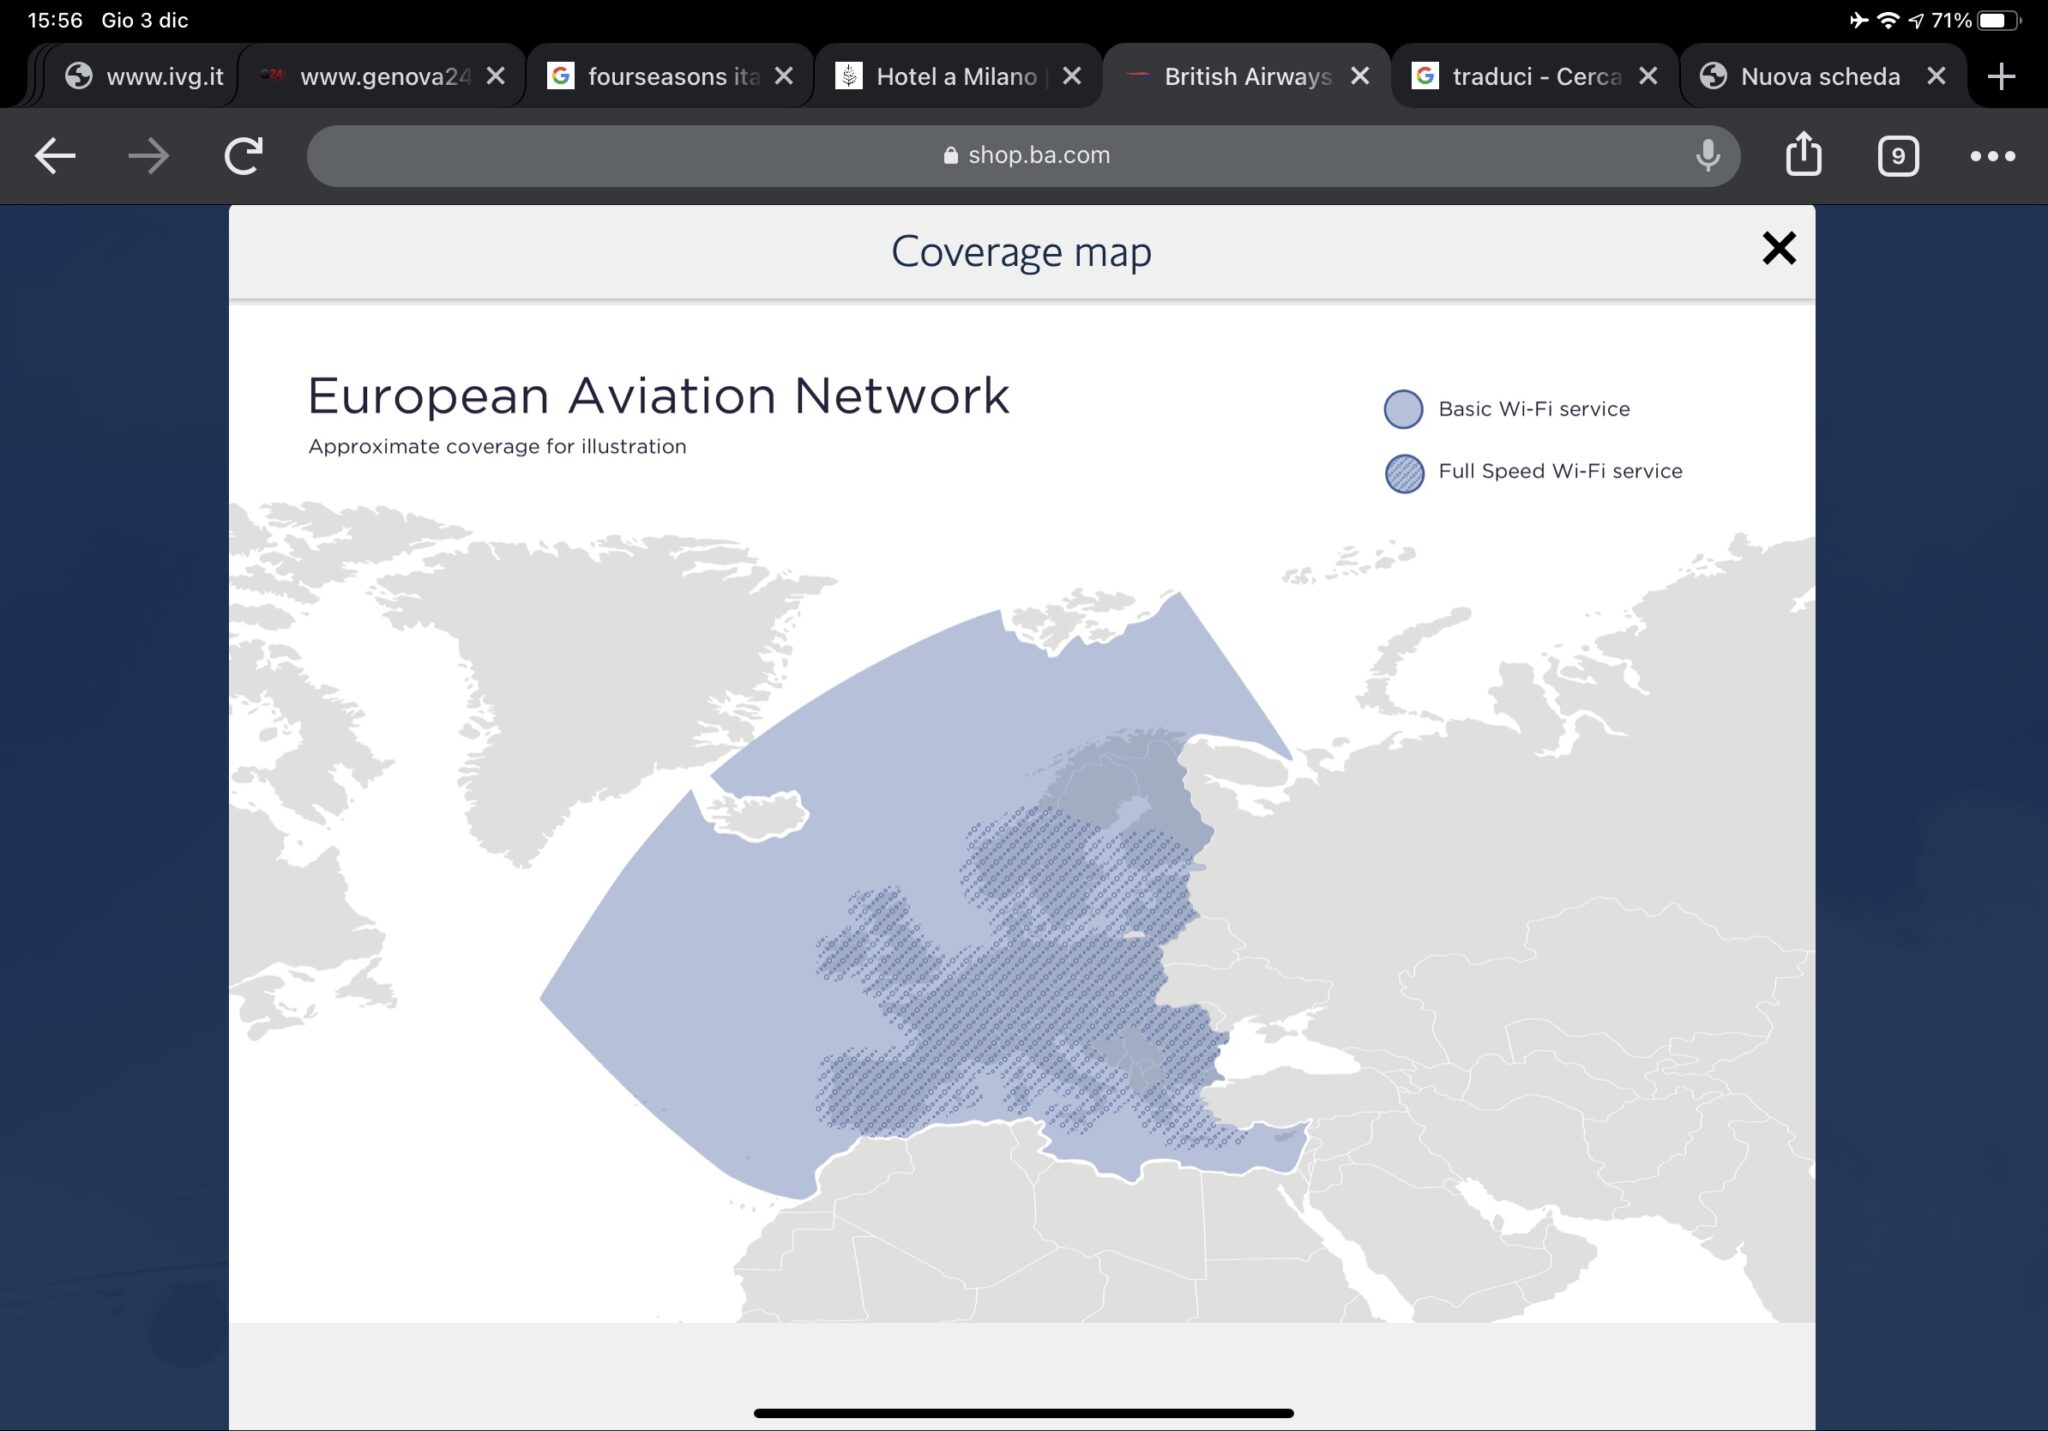2048x1431 pixels.
Task: Add a new tab with the plus icon
Action: [x=2001, y=76]
